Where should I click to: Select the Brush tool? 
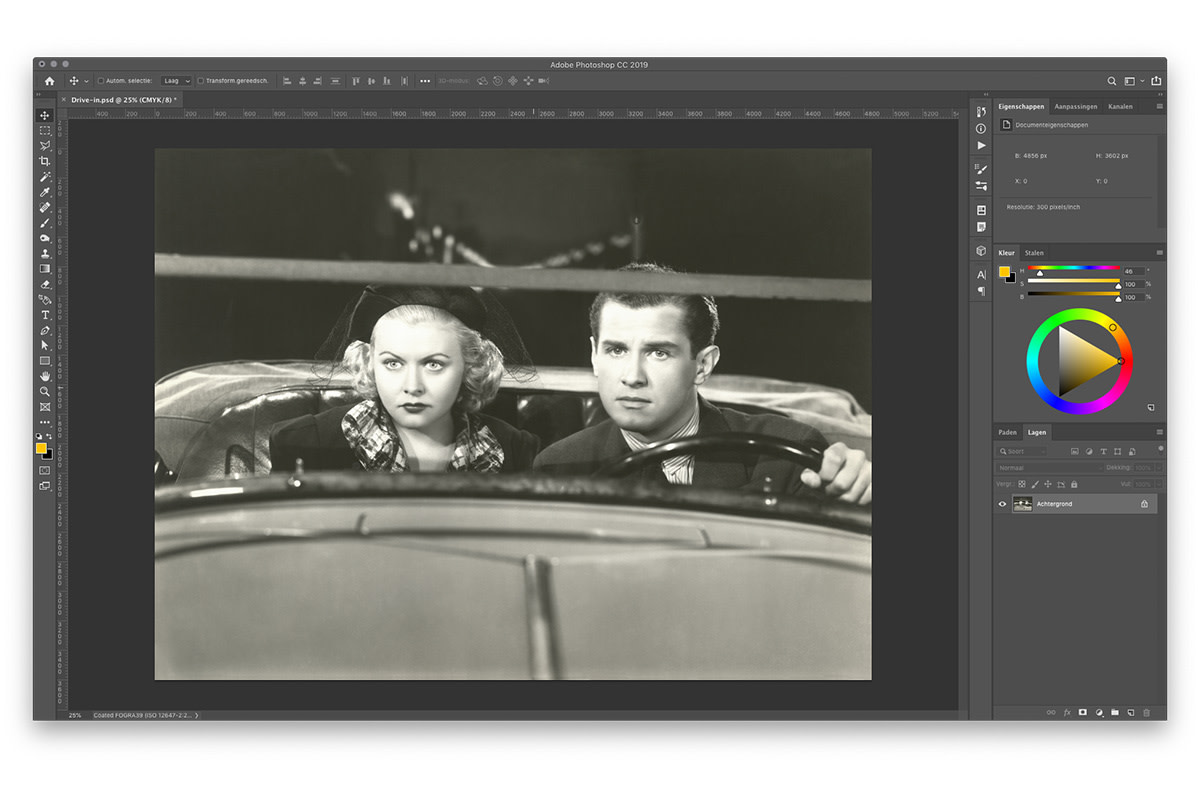[x=45, y=223]
